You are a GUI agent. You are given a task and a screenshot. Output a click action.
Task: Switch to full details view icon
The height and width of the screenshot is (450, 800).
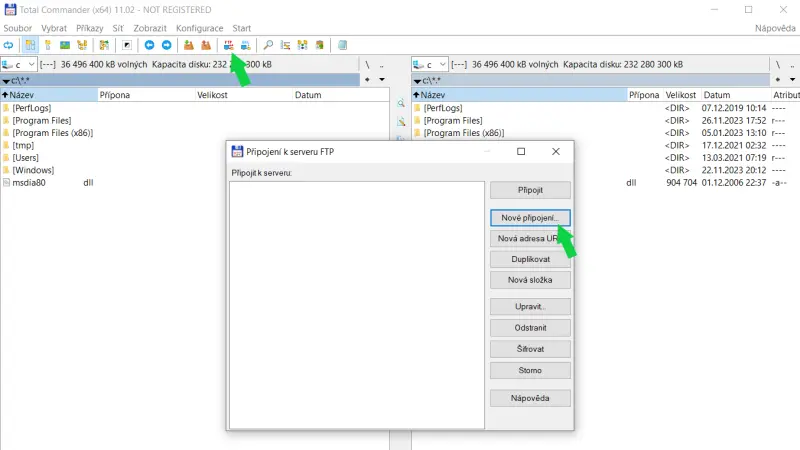pos(48,45)
